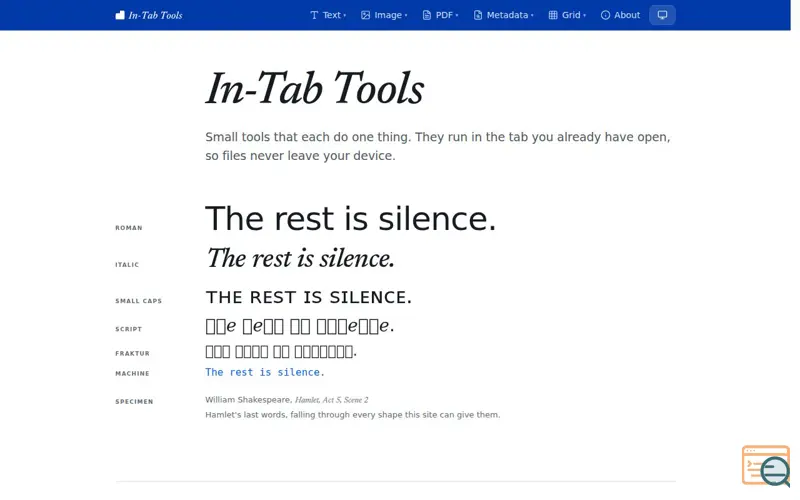This screenshot has height=500, width=800.
Task: Expand the Image menu caret
Action: (x=406, y=16)
